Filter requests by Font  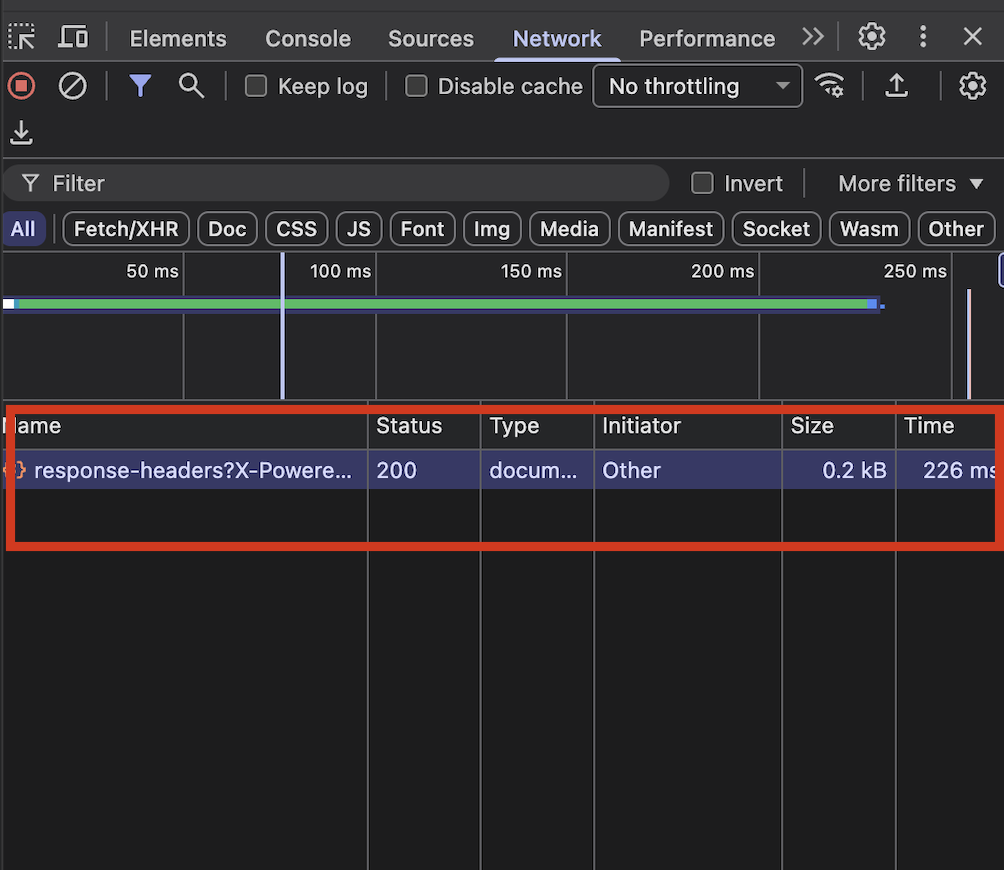423,229
